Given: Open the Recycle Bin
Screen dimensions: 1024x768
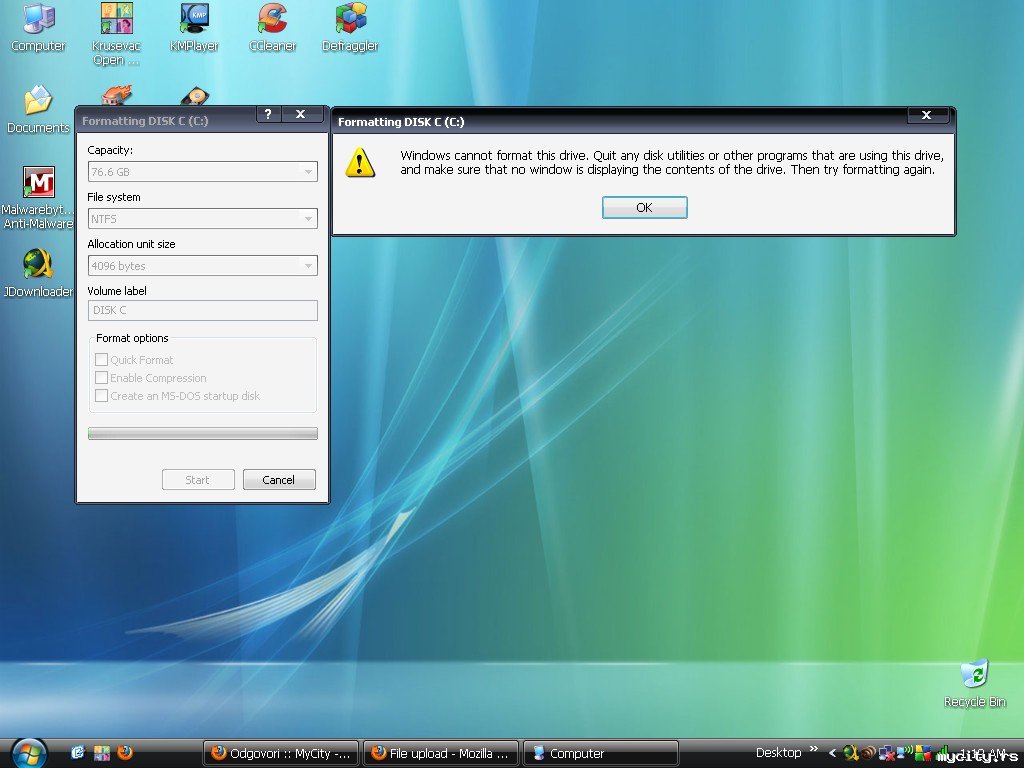Looking at the screenshot, I should click(x=974, y=683).
